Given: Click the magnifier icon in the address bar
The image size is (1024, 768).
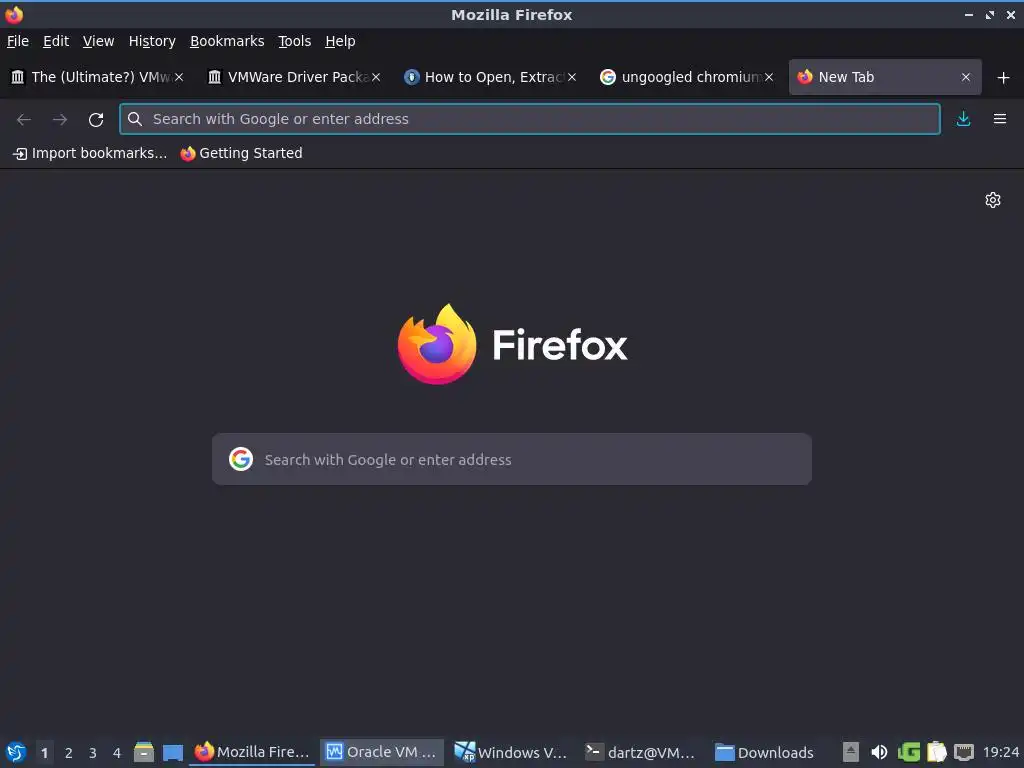Looking at the screenshot, I should tap(135, 119).
